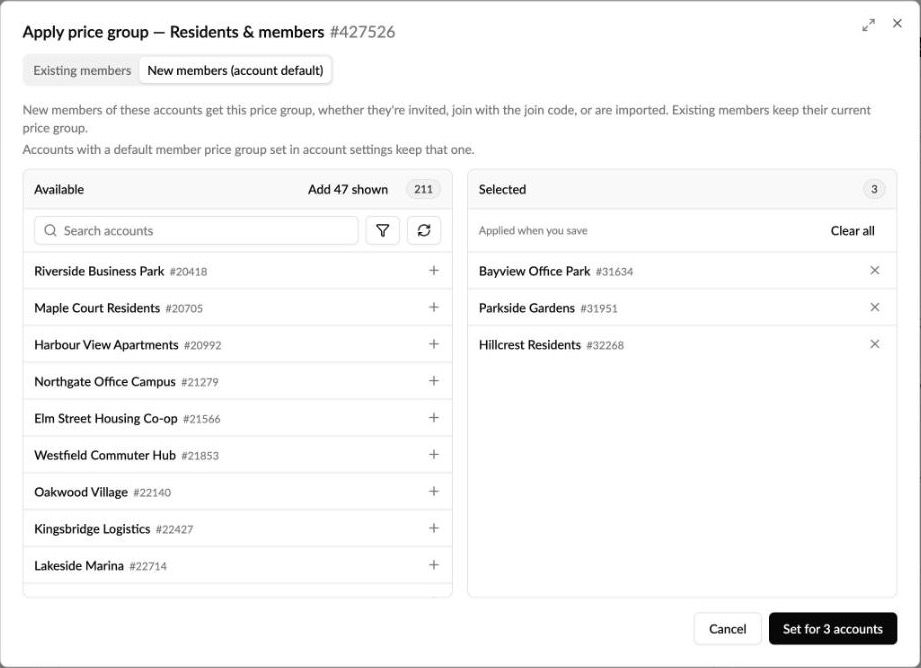The height and width of the screenshot is (668, 921).
Task: Click account ID #32268
Action: [605, 345]
